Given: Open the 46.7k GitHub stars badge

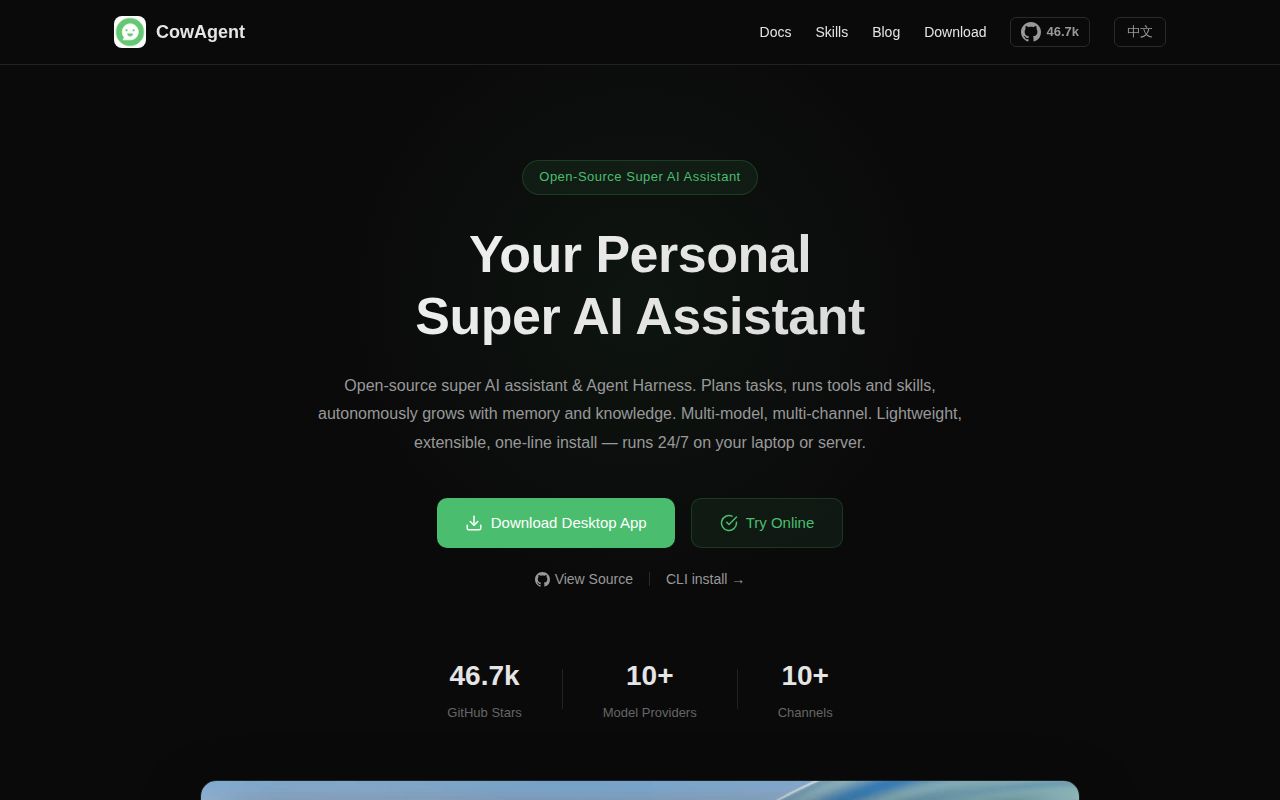Looking at the screenshot, I should point(1050,32).
